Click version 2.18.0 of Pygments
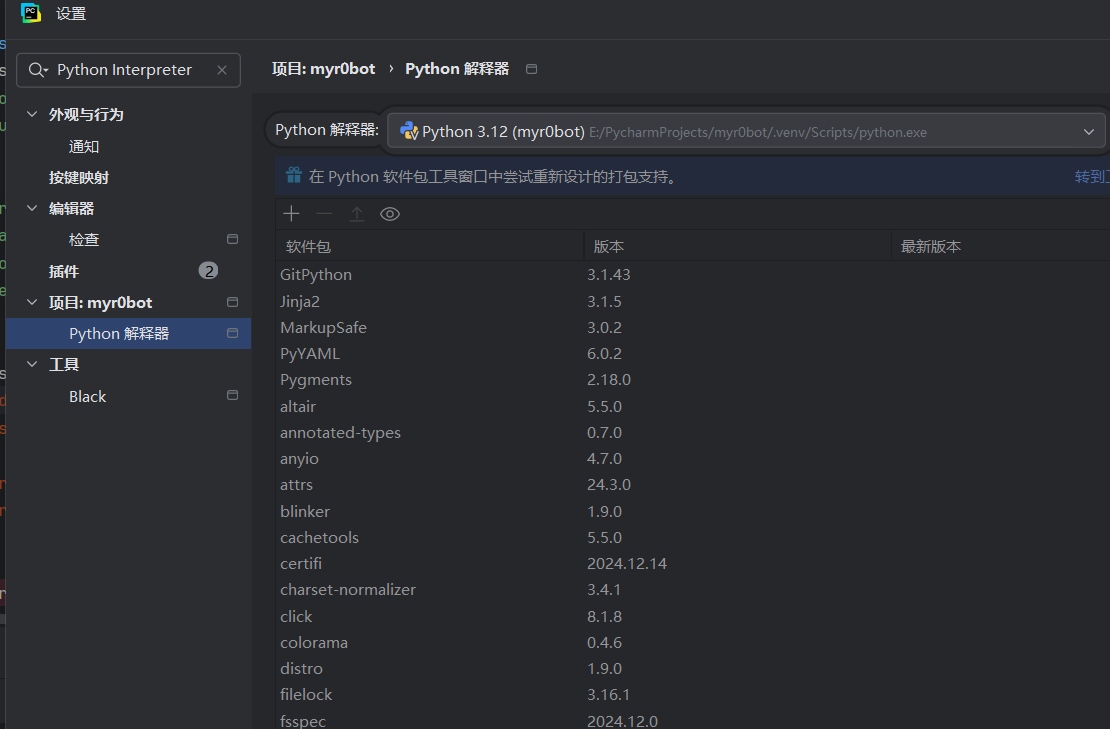This screenshot has height=729, width=1110. [609, 379]
